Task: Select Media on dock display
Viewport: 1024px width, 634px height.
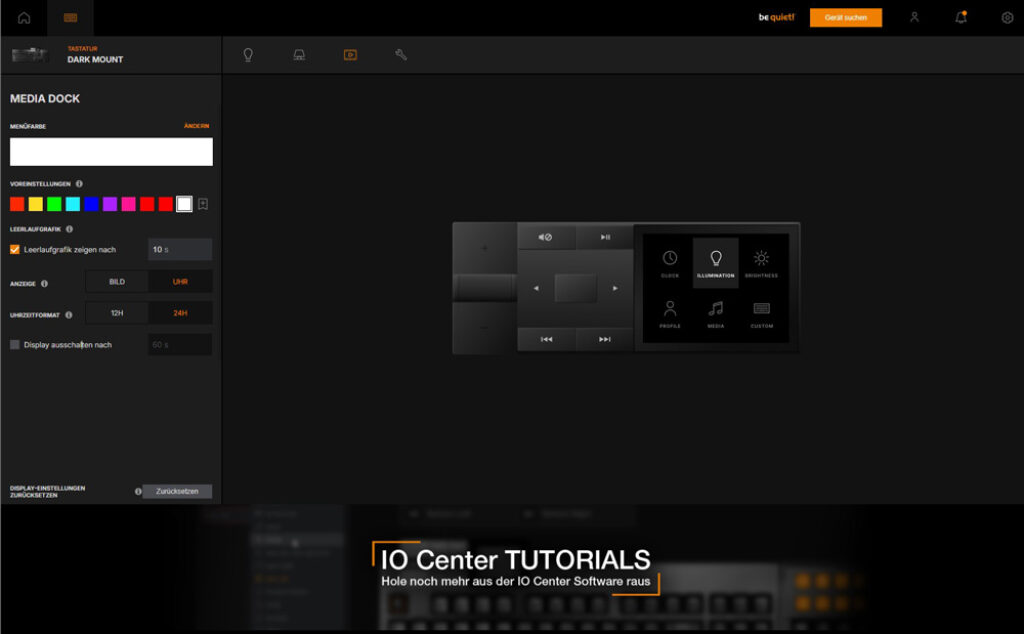Action: pos(716,314)
